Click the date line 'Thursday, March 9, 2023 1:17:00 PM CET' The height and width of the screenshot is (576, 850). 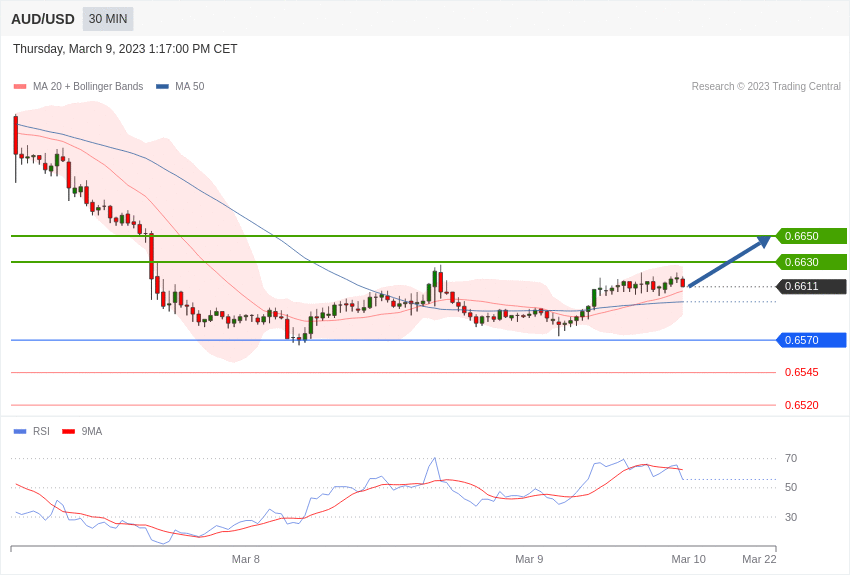point(125,49)
